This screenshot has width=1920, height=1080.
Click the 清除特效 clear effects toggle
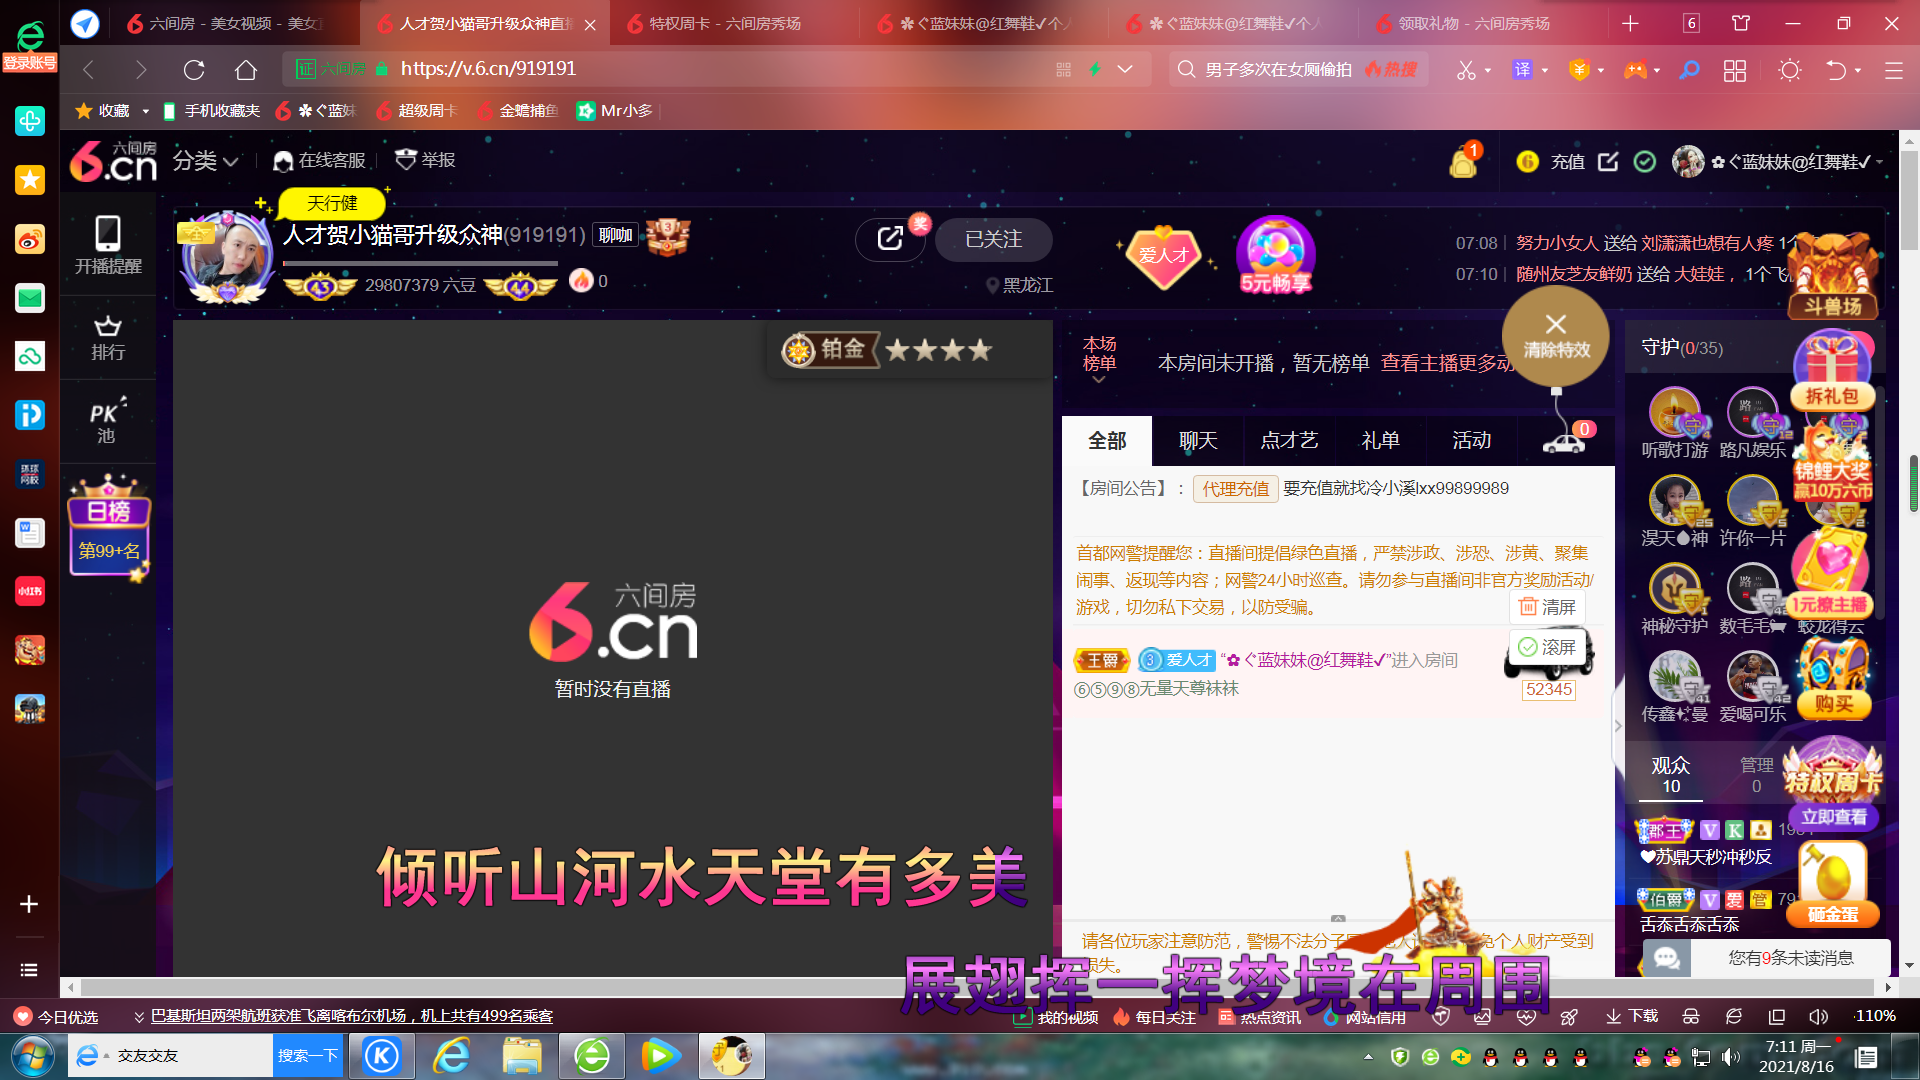coord(1556,337)
